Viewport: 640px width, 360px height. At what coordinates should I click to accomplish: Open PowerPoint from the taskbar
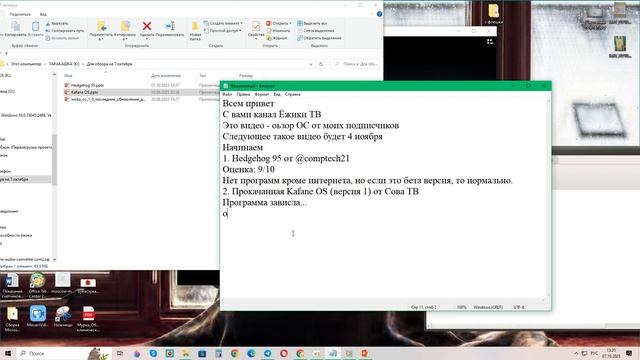pyautogui.click(x=364, y=353)
